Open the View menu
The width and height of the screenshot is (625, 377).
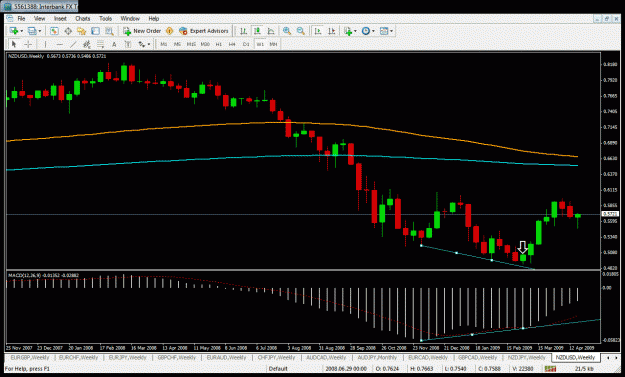pyautogui.click(x=39, y=18)
